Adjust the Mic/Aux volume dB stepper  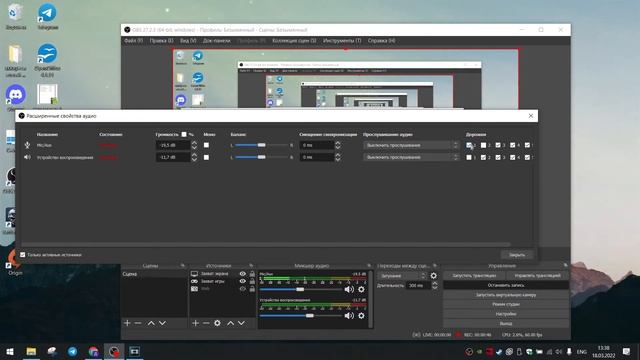coord(194,145)
